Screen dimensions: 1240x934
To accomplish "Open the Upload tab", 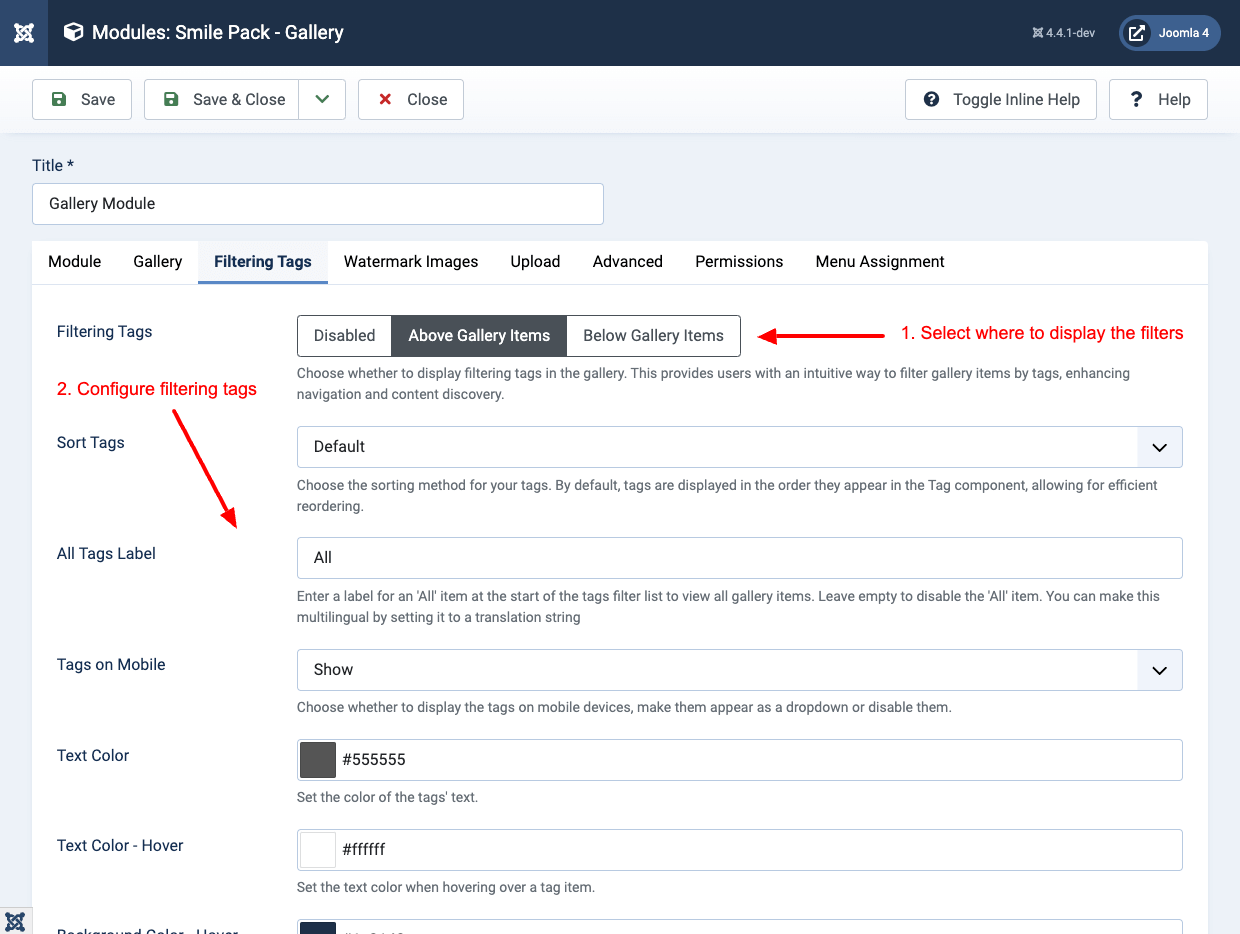I will [x=535, y=261].
